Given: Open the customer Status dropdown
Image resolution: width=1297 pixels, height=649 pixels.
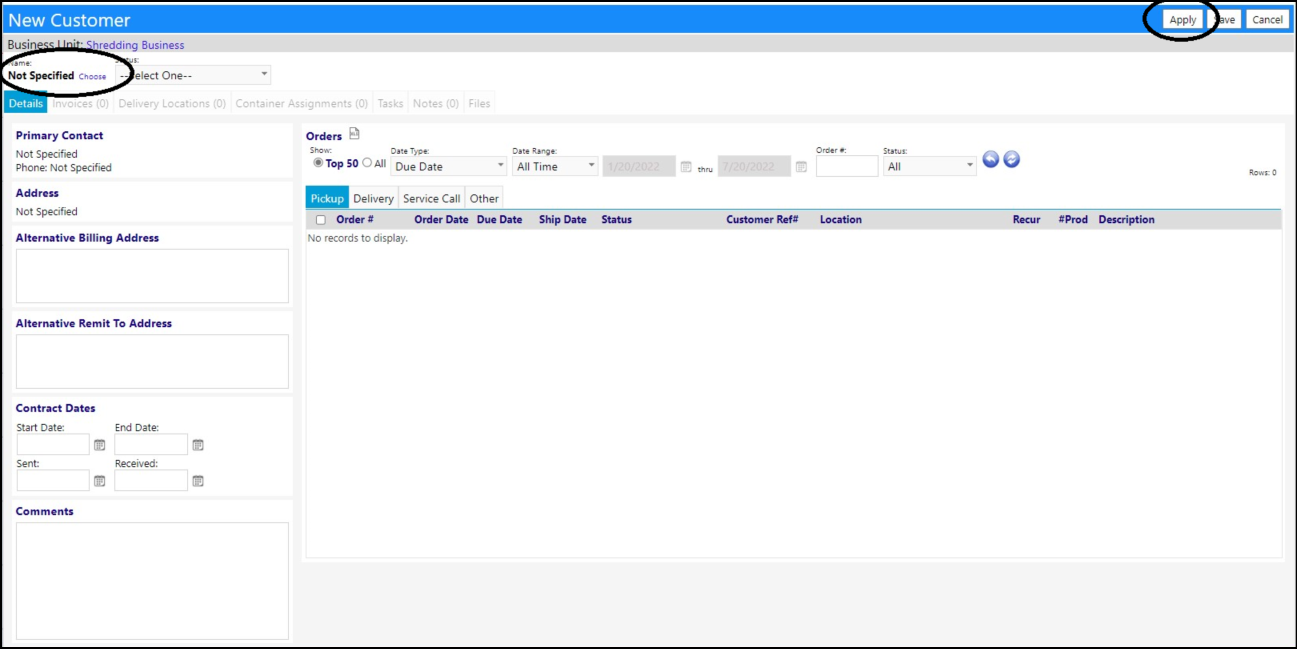Looking at the screenshot, I should [x=193, y=75].
